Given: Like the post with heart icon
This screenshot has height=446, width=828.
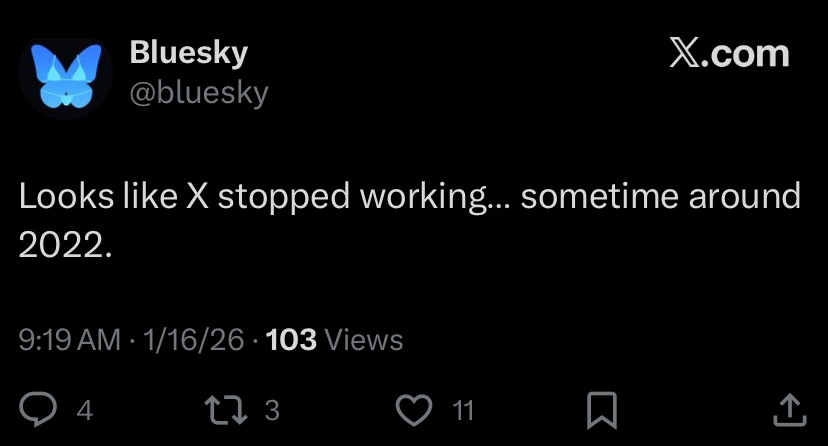Looking at the screenshot, I should [415, 409].
